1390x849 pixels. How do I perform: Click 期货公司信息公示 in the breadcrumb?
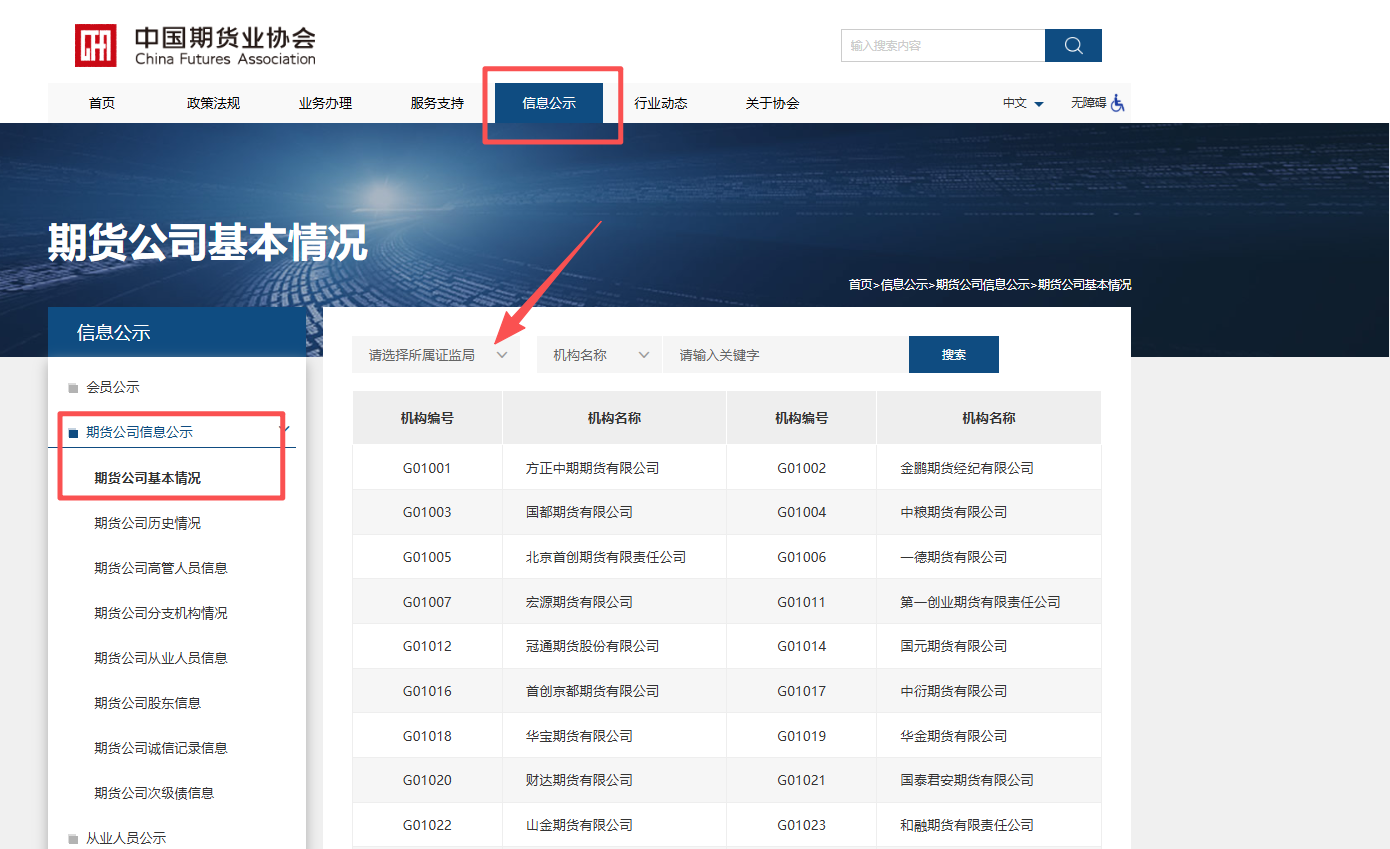point(983,285)
